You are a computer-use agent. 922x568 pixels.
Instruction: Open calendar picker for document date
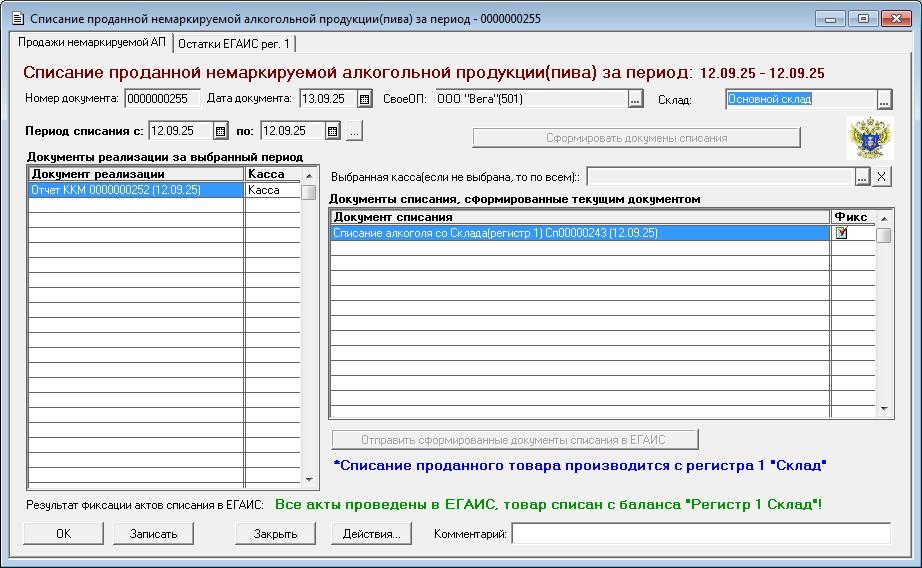point(365,99)
